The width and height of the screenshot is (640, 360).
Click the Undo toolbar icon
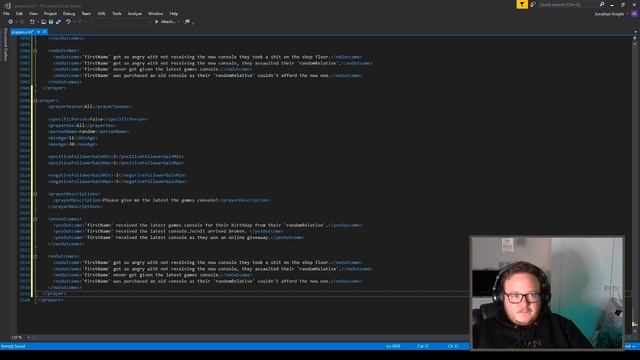(68, 22)
